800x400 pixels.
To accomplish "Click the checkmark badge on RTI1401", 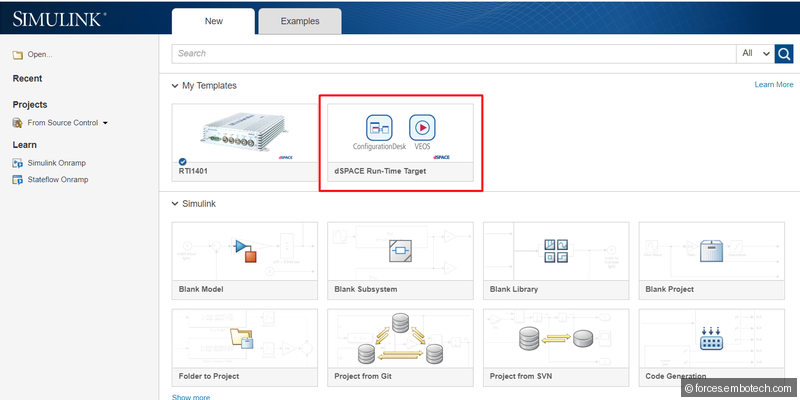I will [x=183, y=162].
